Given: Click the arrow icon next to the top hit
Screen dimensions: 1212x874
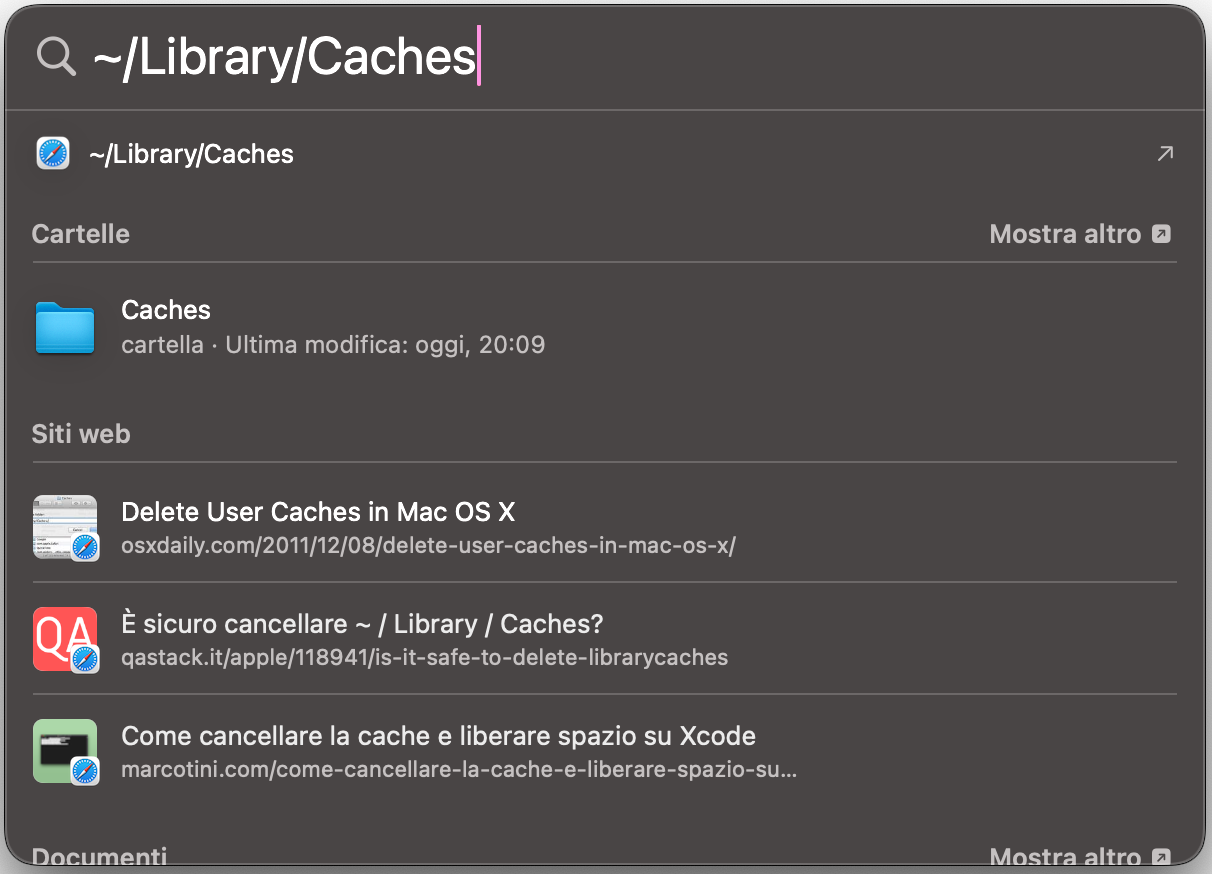Looking at the screenshot, I should (x=1164, y=153).
